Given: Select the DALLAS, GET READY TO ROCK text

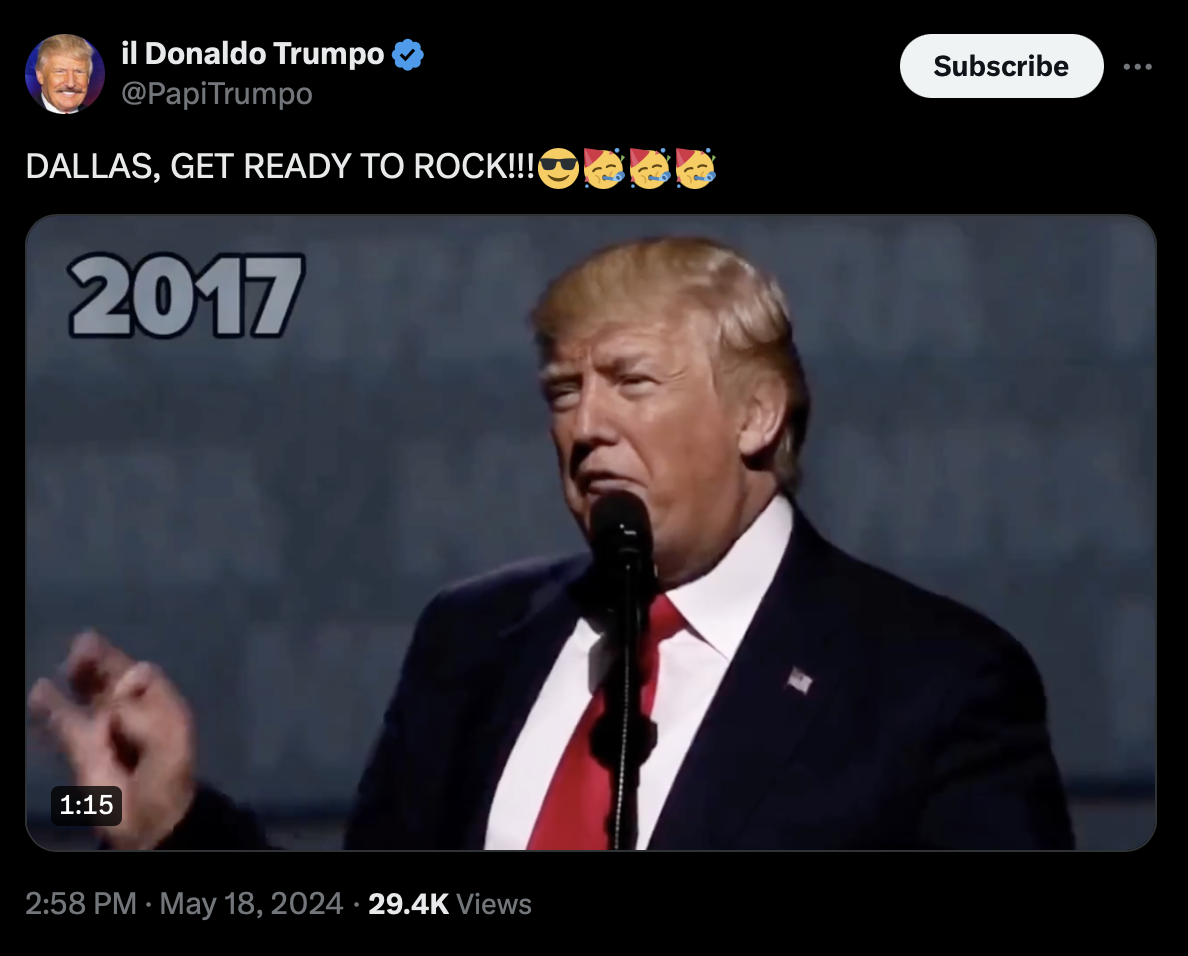Looking at the screenshot, I should (x=280, y=167).
